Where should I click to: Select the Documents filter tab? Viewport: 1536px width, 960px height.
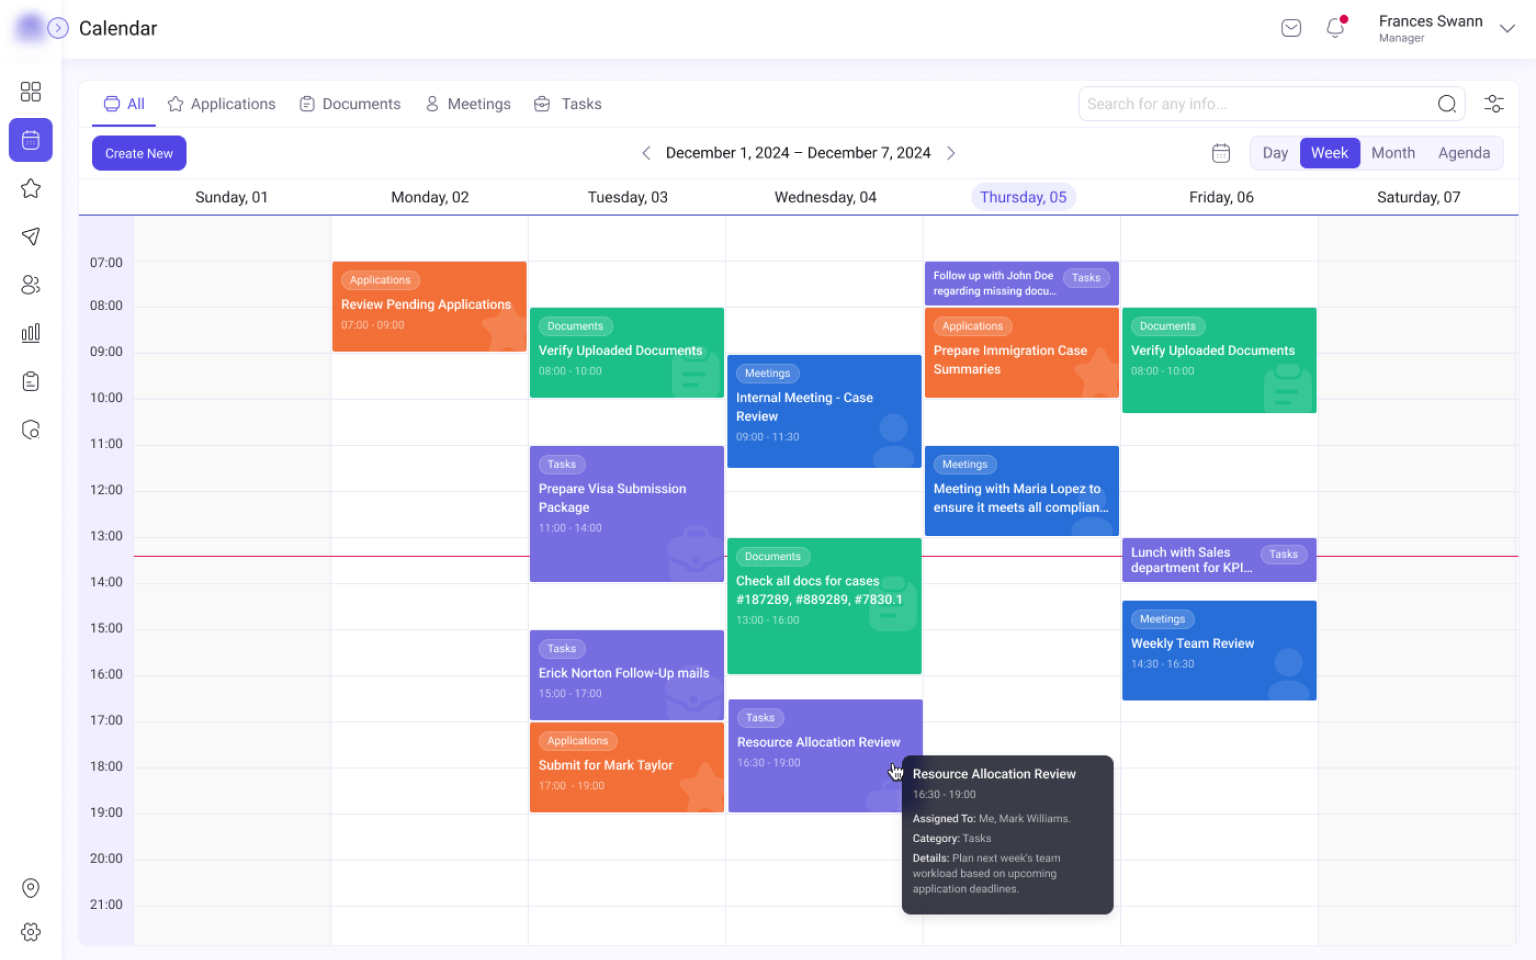point(350,104)
